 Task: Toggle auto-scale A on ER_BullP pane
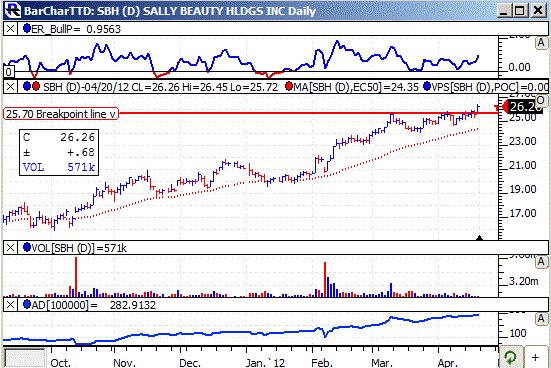click(541, 44)
